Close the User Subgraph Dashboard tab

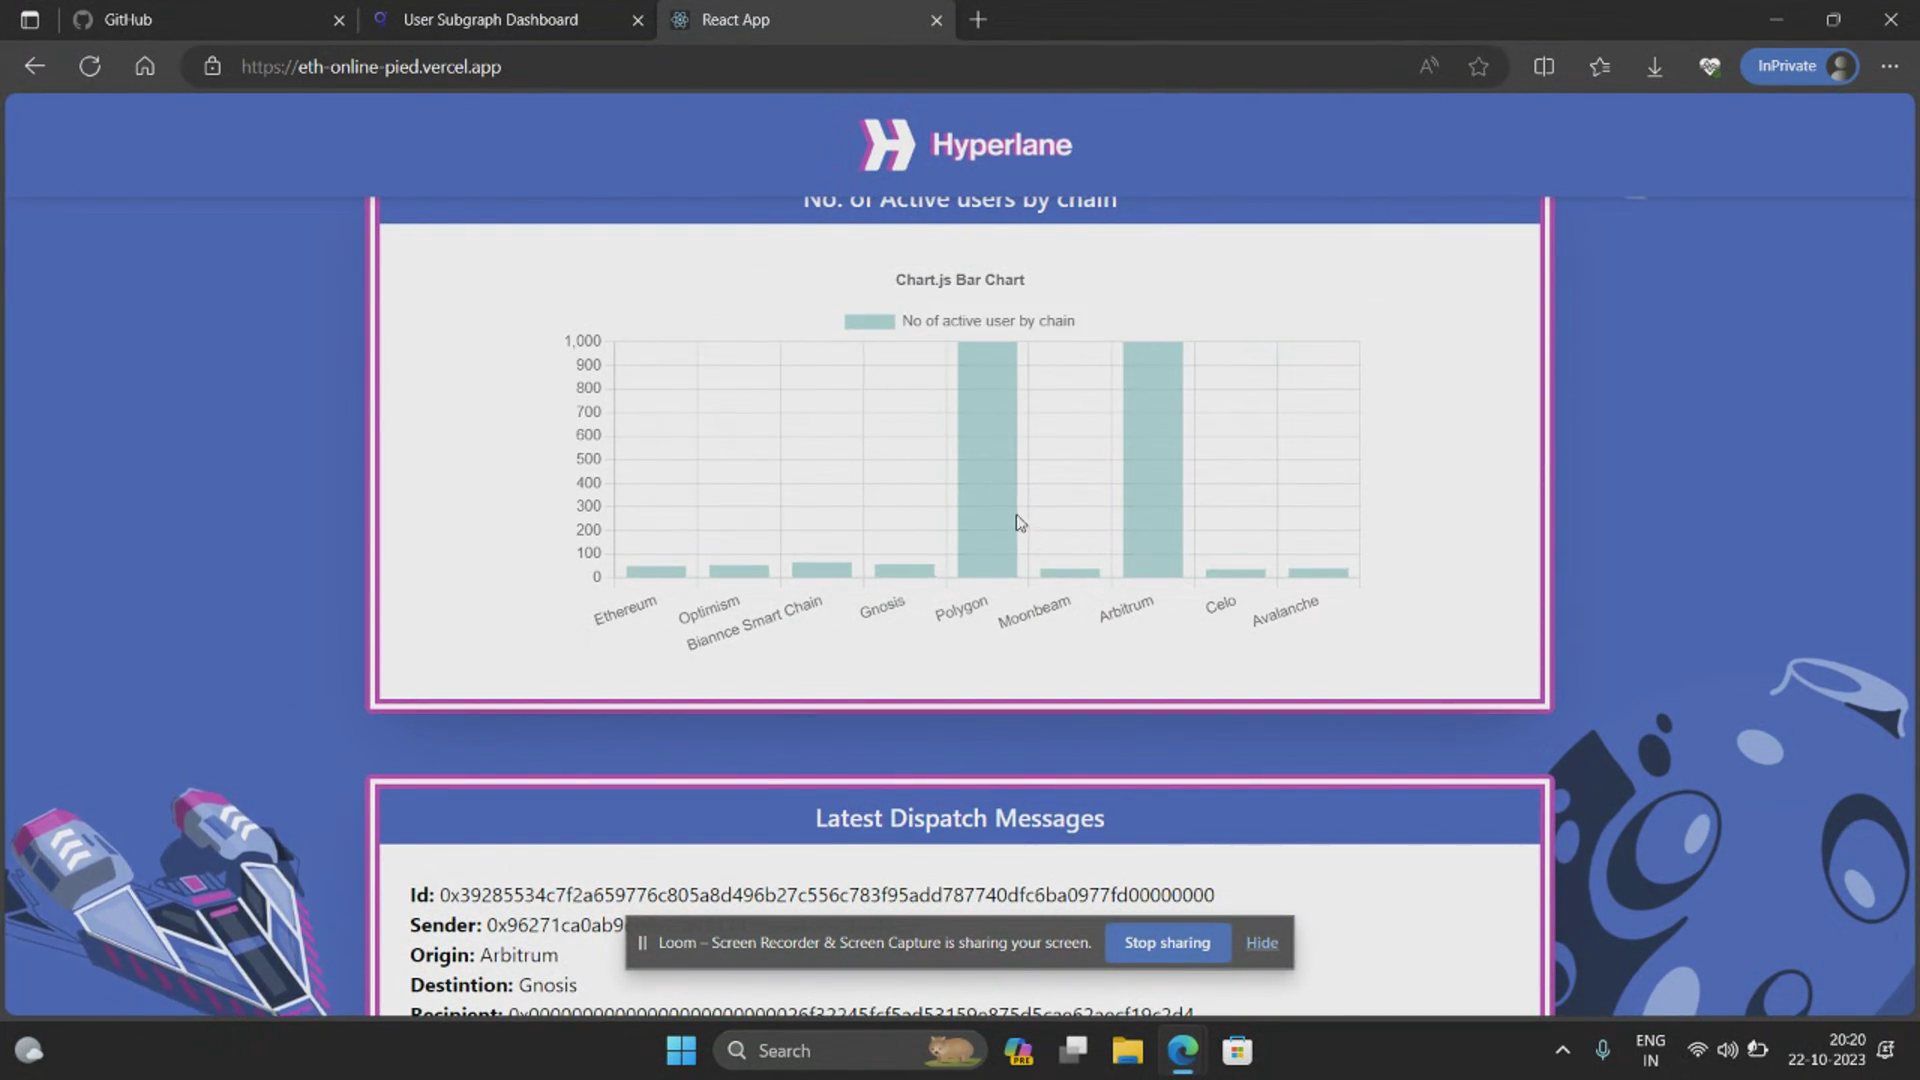(x=638, y=20)
